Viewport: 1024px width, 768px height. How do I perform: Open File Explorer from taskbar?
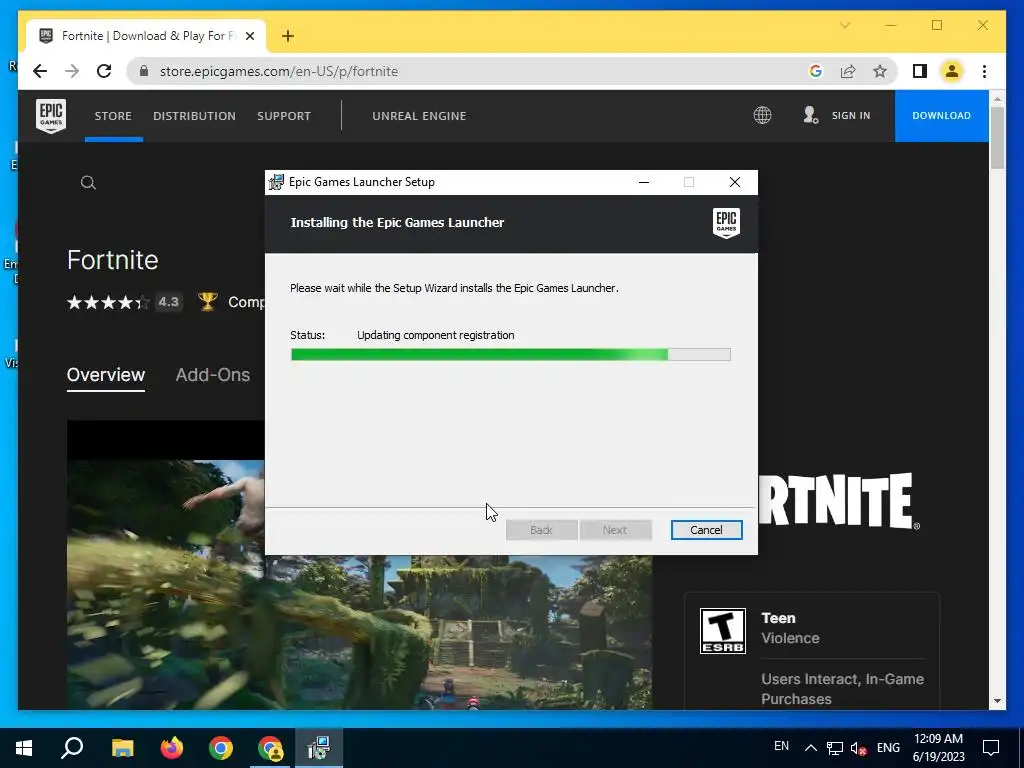pyautogui.click(x=122, y=748)
